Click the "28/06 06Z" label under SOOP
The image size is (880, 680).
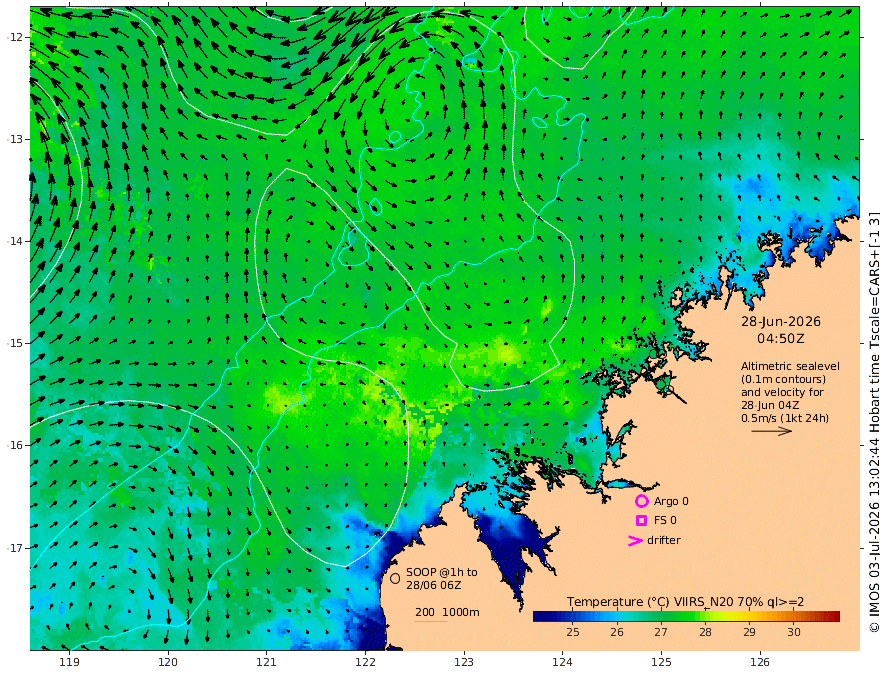[434, 585]
